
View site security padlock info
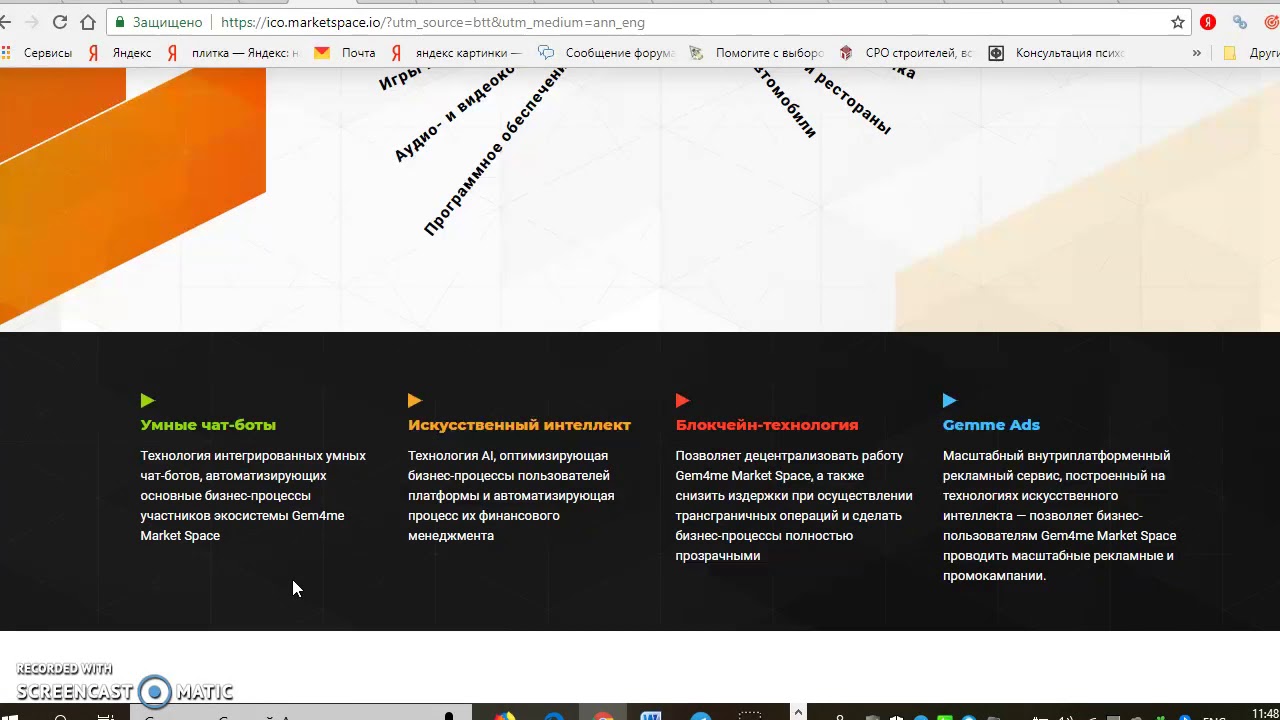(x=120, y=22)
